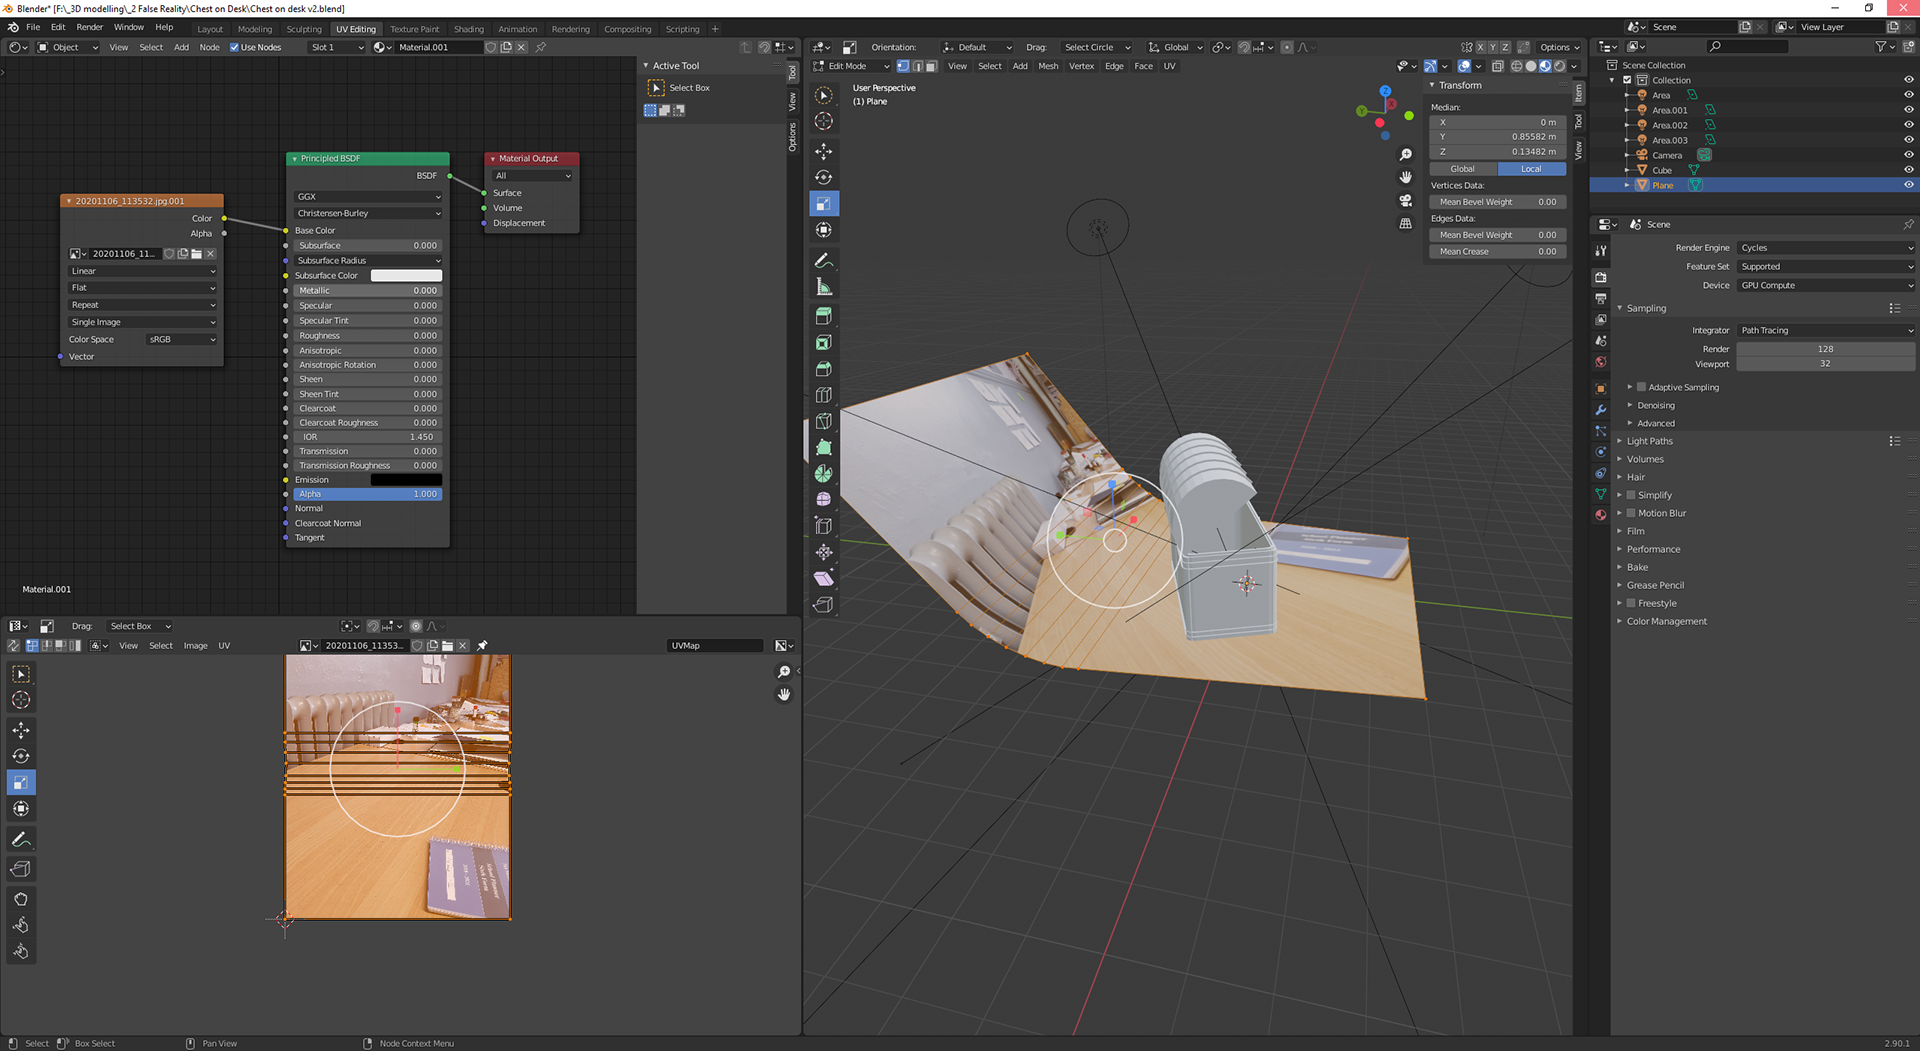Open the Integrator Path Tracing dropdown
The image size is (1920, 1051).
pos(1826,331)
